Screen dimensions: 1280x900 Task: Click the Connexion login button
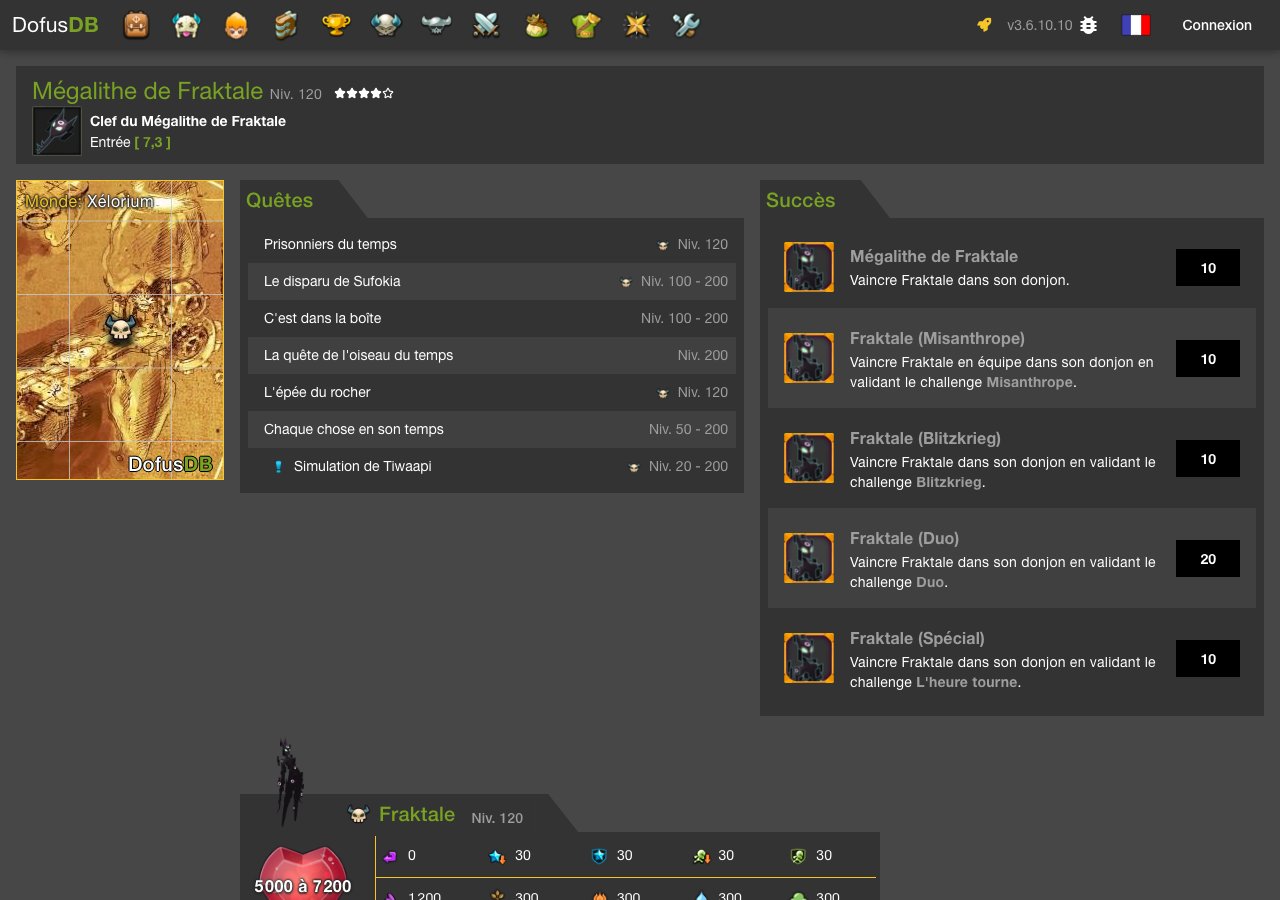pyautogui.click(x=1217, y=25)
